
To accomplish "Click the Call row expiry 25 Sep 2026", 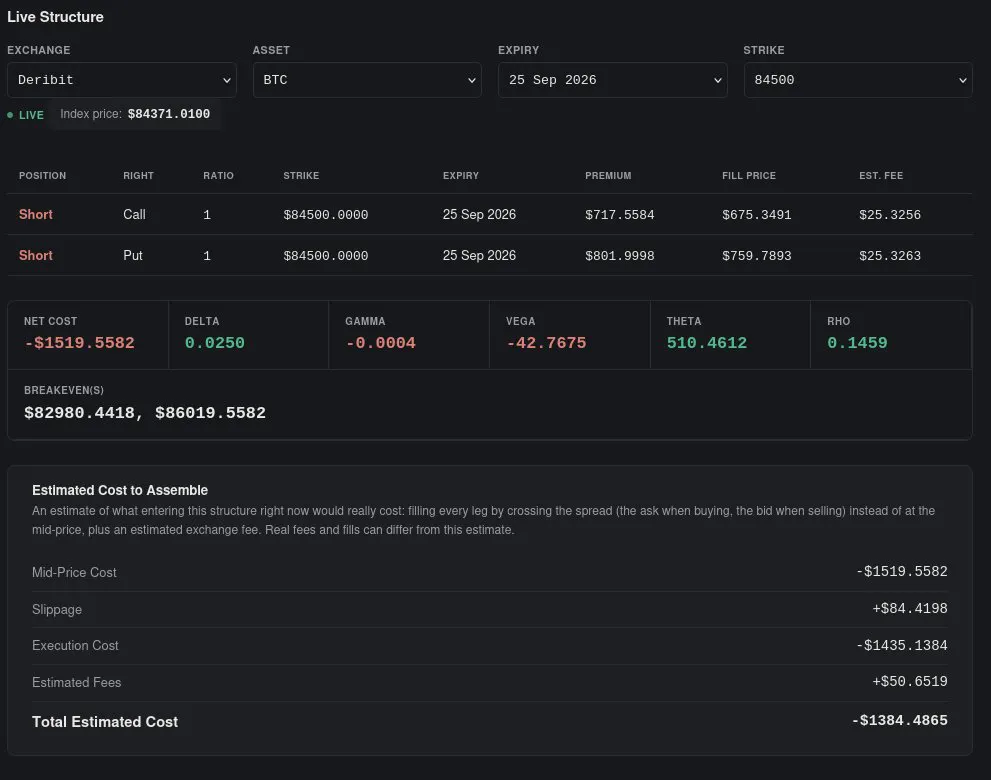I will (x=479, y=214).
